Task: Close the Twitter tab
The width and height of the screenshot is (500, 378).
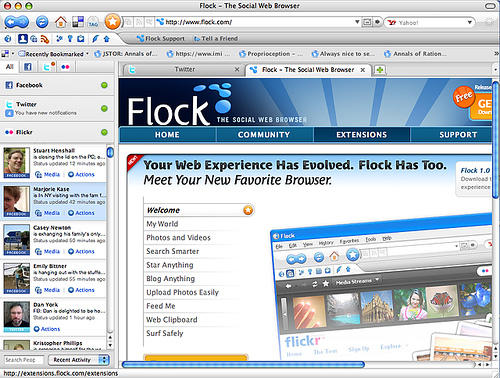Action: [237, 69]
